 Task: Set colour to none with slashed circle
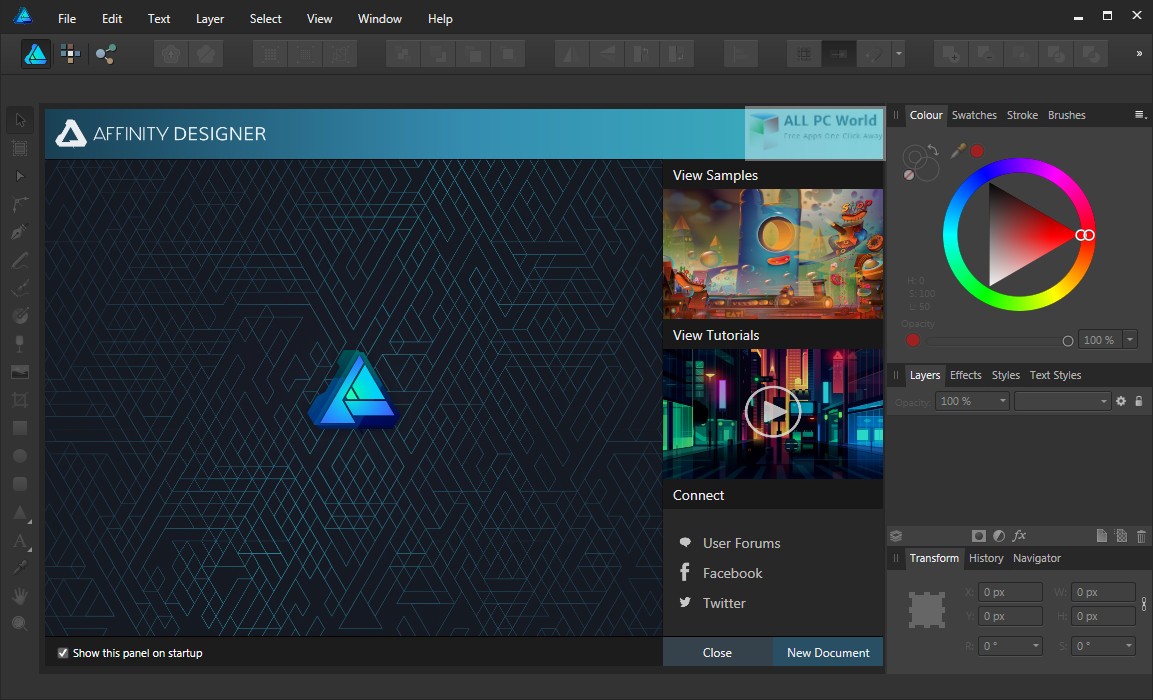point(909,175)
